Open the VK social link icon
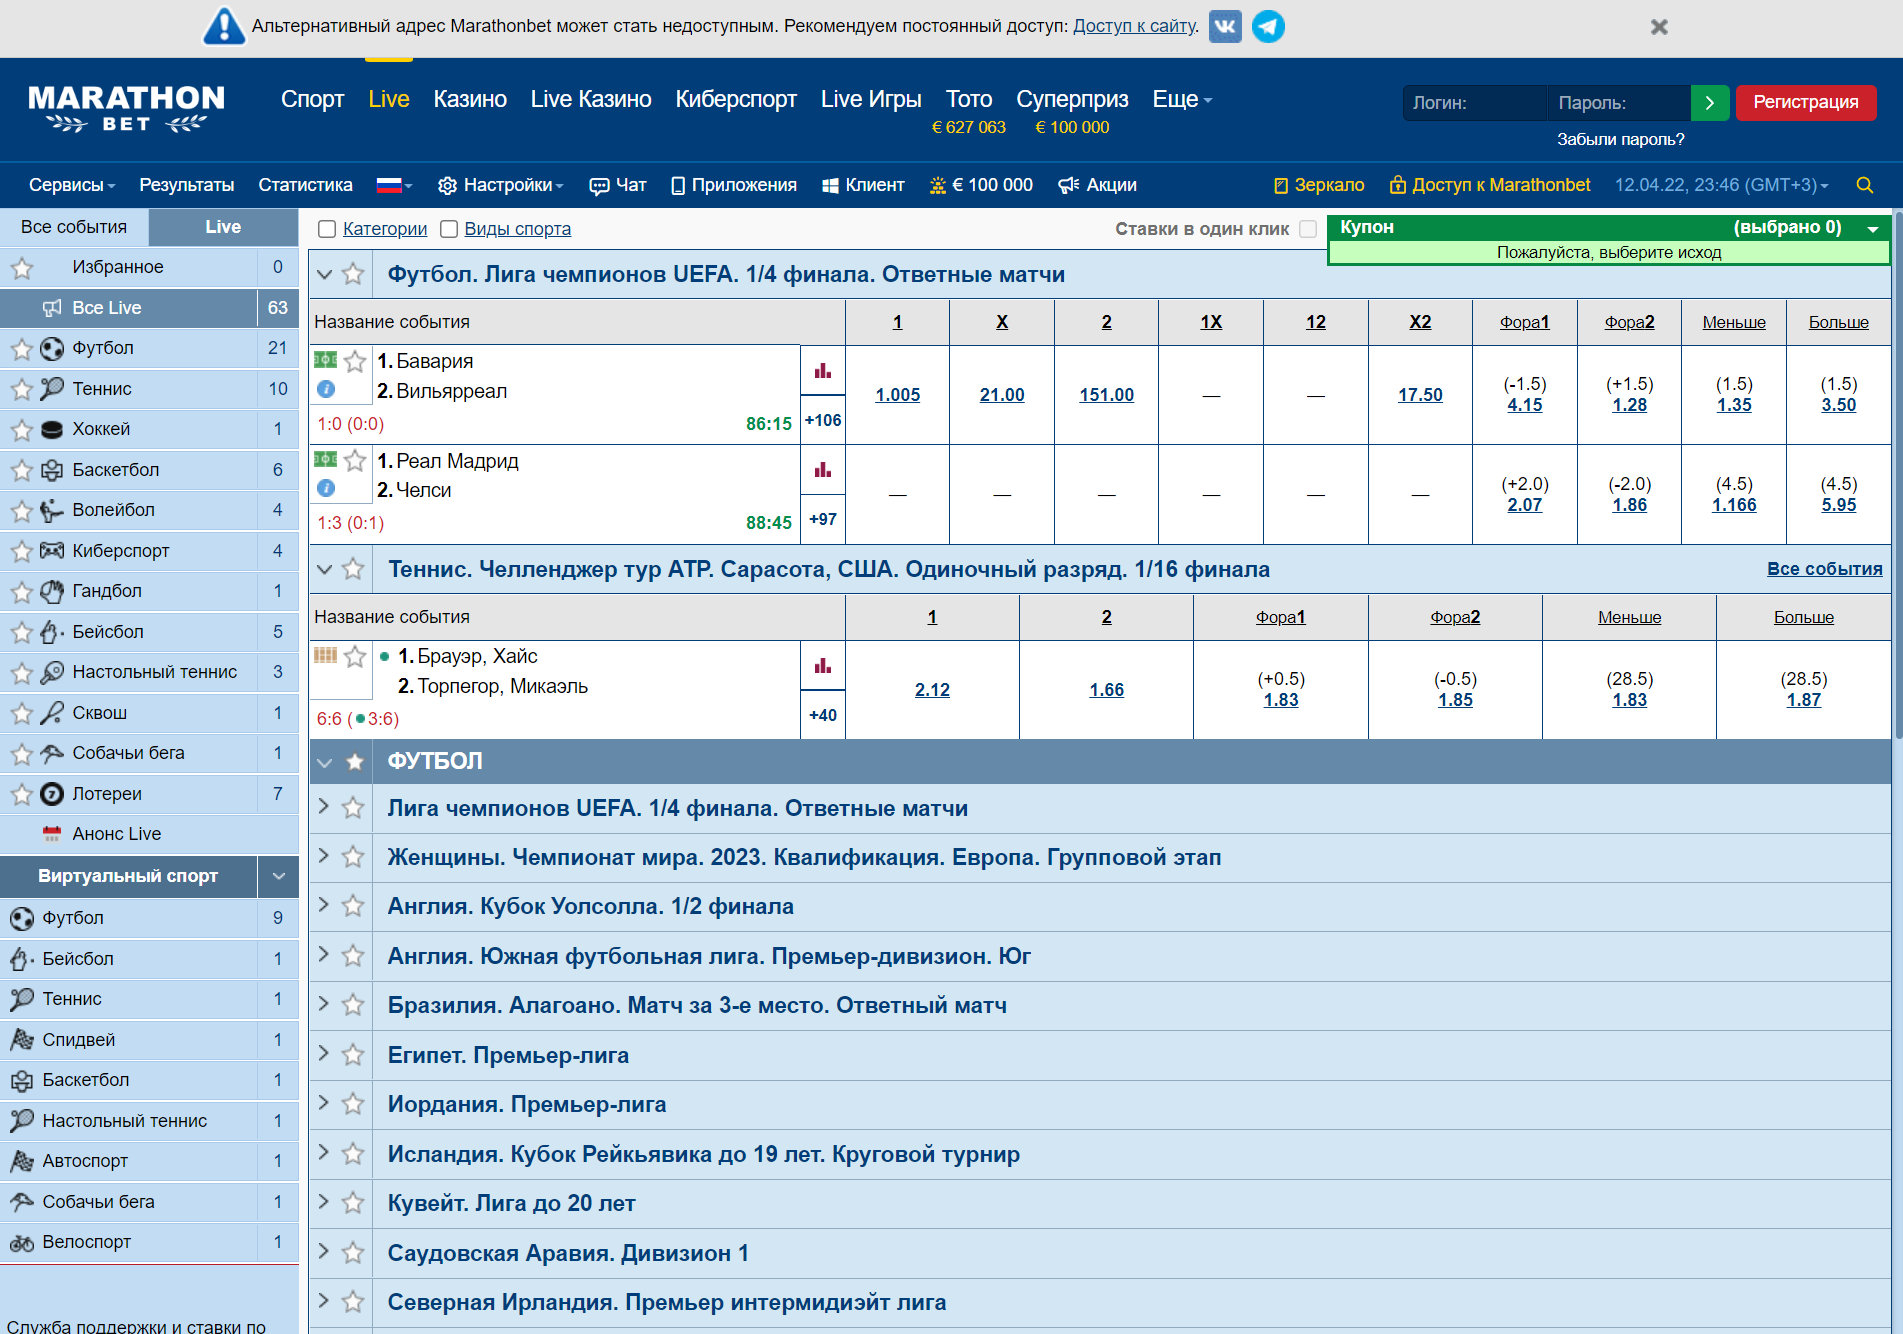1903x1334 pixels. pyautogui.click(x=1225, y=26)
